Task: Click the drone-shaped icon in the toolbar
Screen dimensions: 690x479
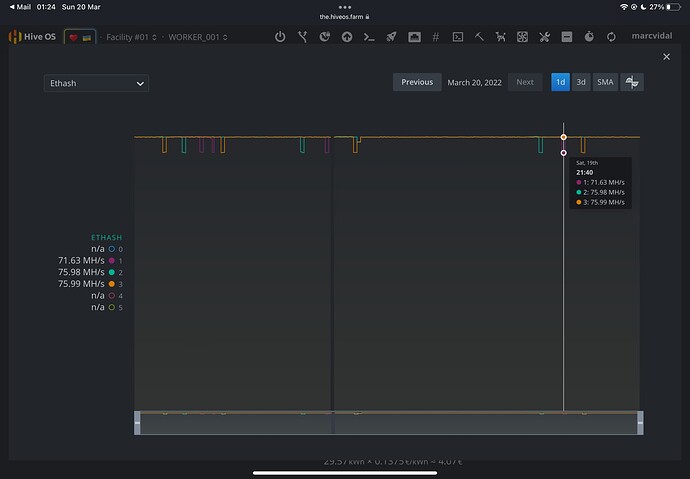Action: [x=500, y=37]
